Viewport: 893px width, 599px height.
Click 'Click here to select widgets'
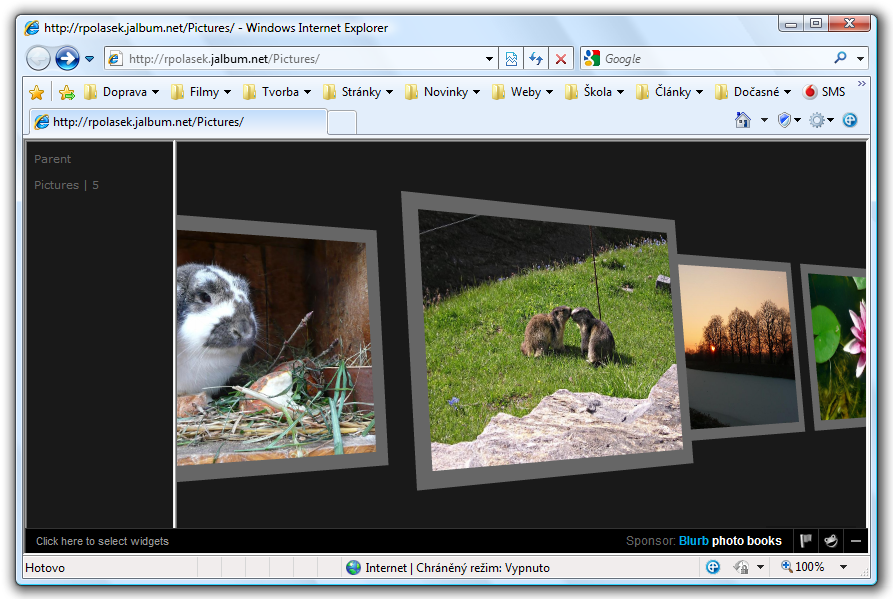(x=103, y=541)
